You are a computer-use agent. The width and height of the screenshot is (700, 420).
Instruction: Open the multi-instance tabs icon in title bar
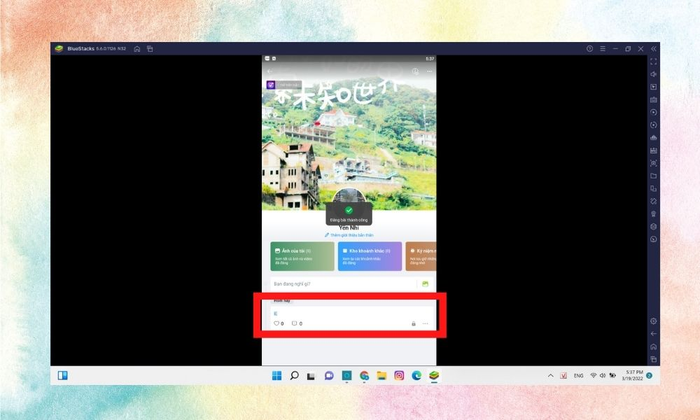(x=150, y=49)
